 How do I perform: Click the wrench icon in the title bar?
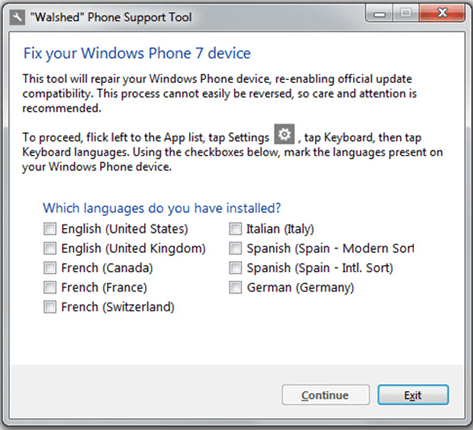click(x=17, y=17)
